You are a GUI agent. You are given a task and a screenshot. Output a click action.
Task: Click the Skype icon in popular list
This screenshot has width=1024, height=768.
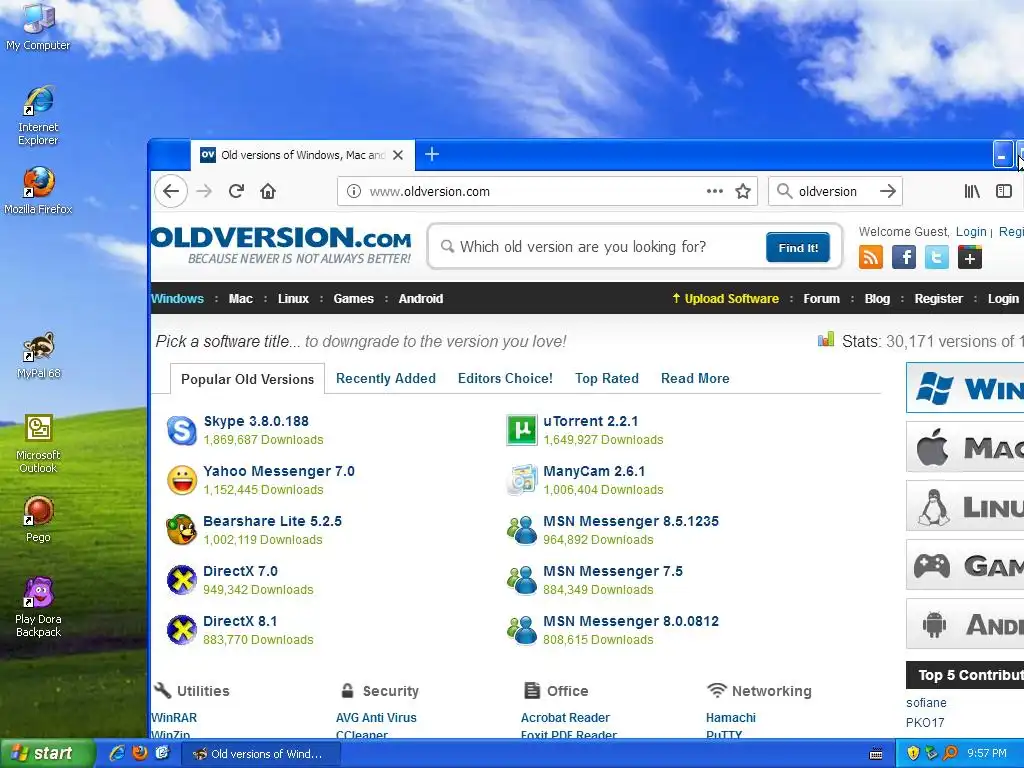182,430
